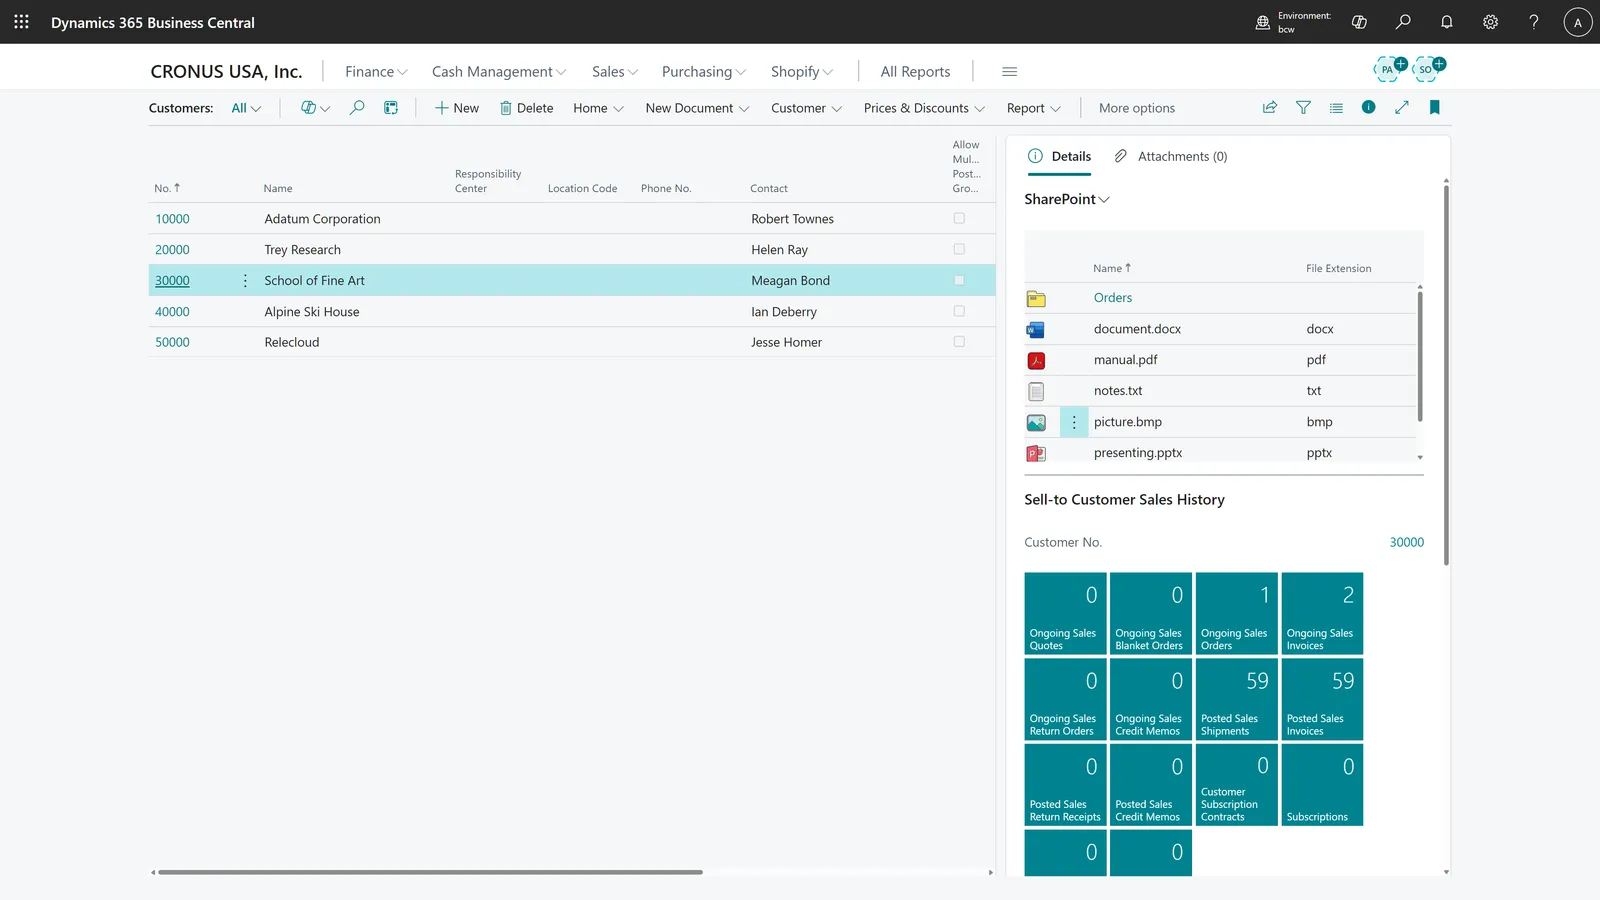Viewport: 1600px width, 900px height.
Task: Click the horizontal scrollbar under the customer list
Action: [430, 872]
